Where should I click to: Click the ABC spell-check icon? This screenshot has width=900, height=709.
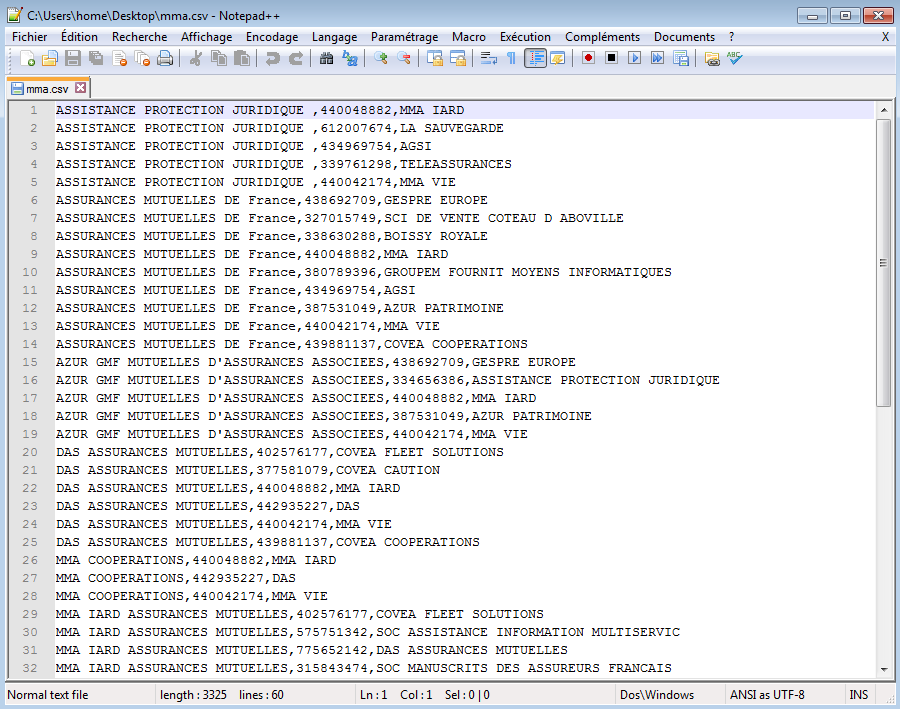point(735,59)
